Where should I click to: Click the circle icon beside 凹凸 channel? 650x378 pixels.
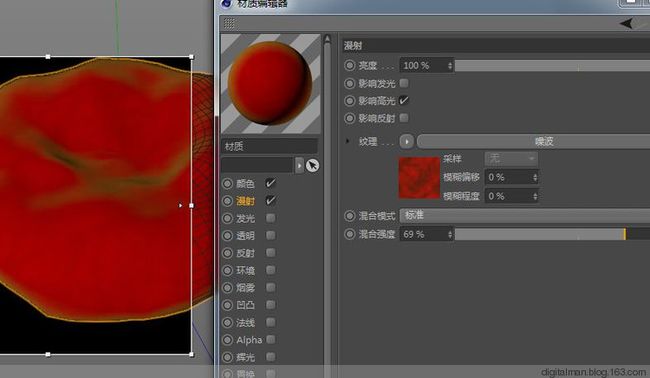(228, 305)
